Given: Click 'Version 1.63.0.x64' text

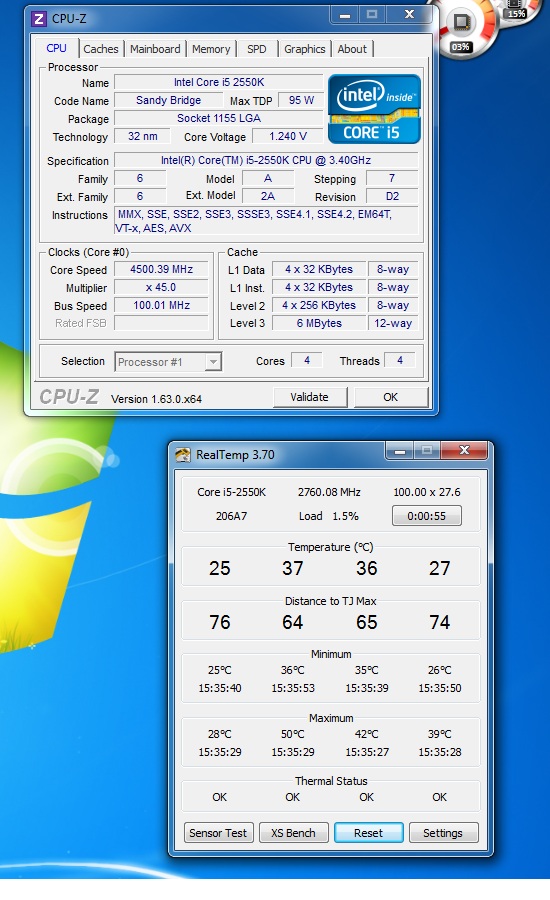Looking at the screenshot, I should pyautogui.click(x=156, y=399).
